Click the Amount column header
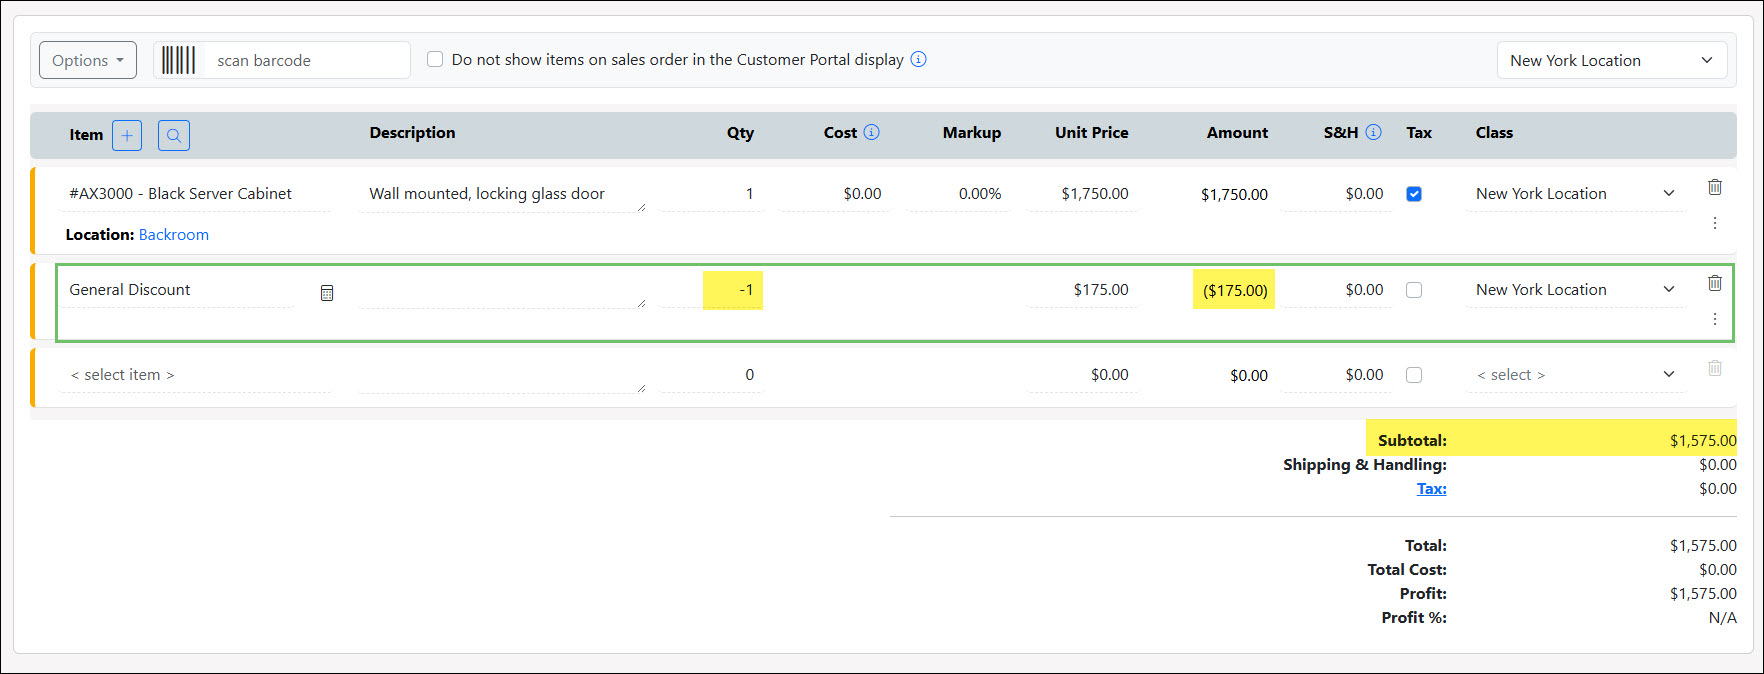Screen dimensions: 1764x674 coord(1237,132)
